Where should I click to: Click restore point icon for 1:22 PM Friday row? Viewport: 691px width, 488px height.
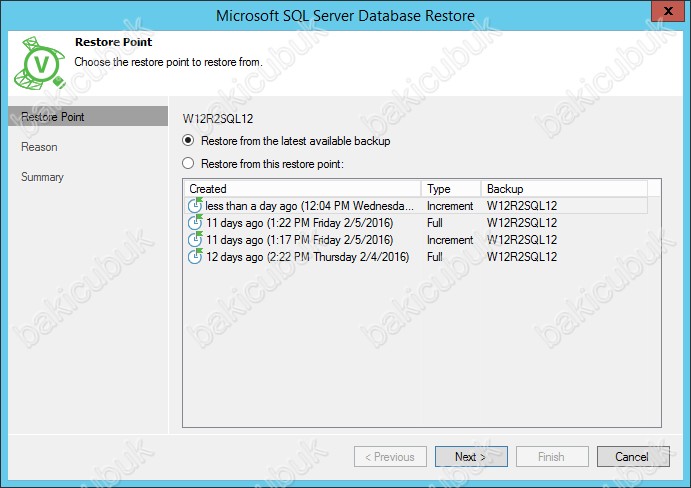[x=195, y=223]
